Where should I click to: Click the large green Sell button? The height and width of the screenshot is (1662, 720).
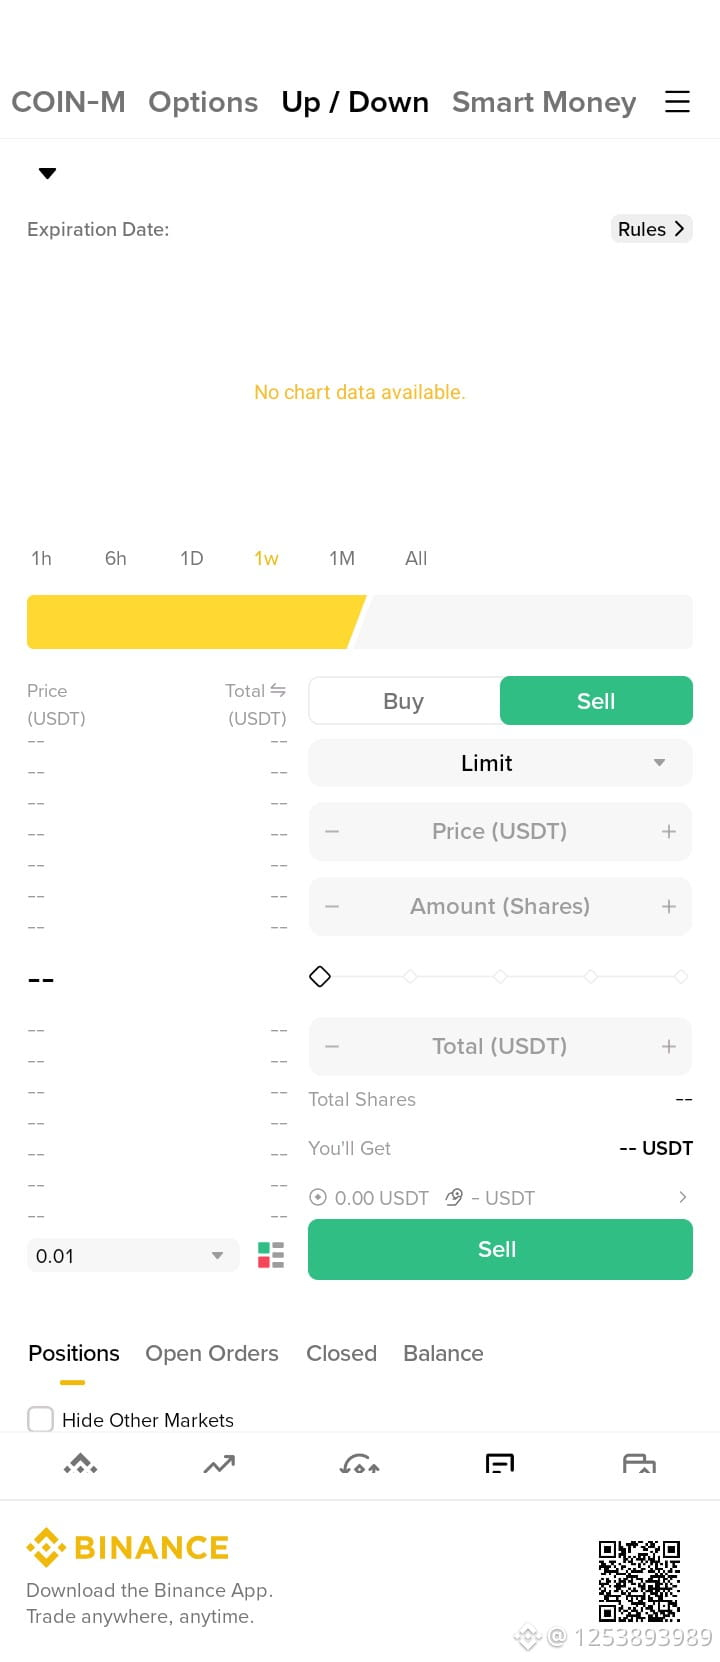500,1249
